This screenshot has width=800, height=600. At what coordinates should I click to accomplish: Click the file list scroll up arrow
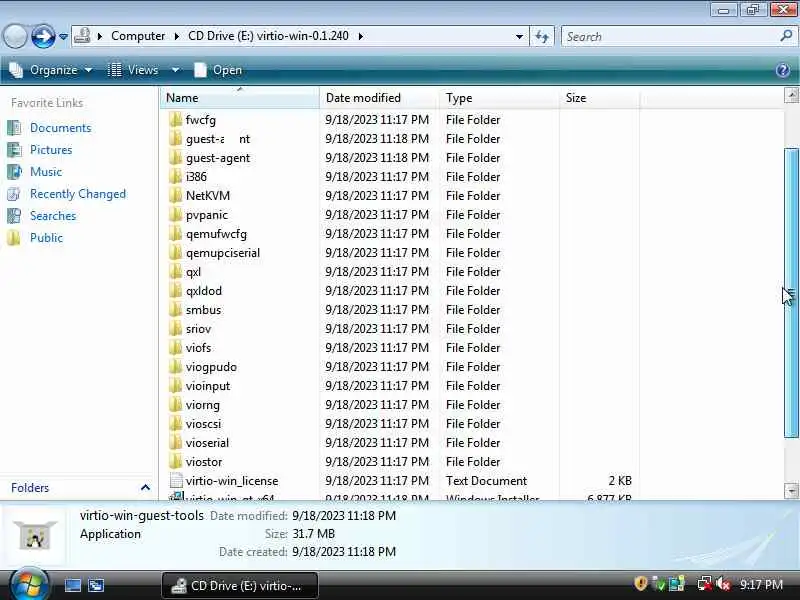(x=791, y=95)
